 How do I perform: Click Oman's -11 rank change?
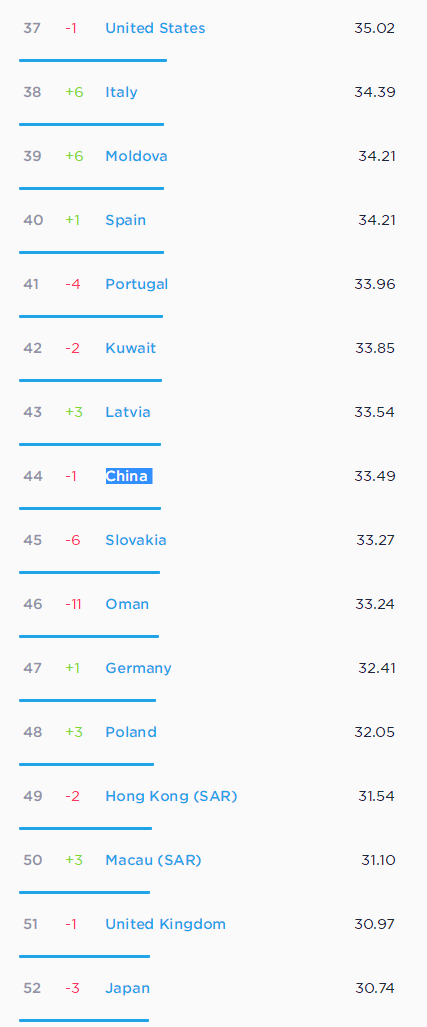[x=73, y=604]
